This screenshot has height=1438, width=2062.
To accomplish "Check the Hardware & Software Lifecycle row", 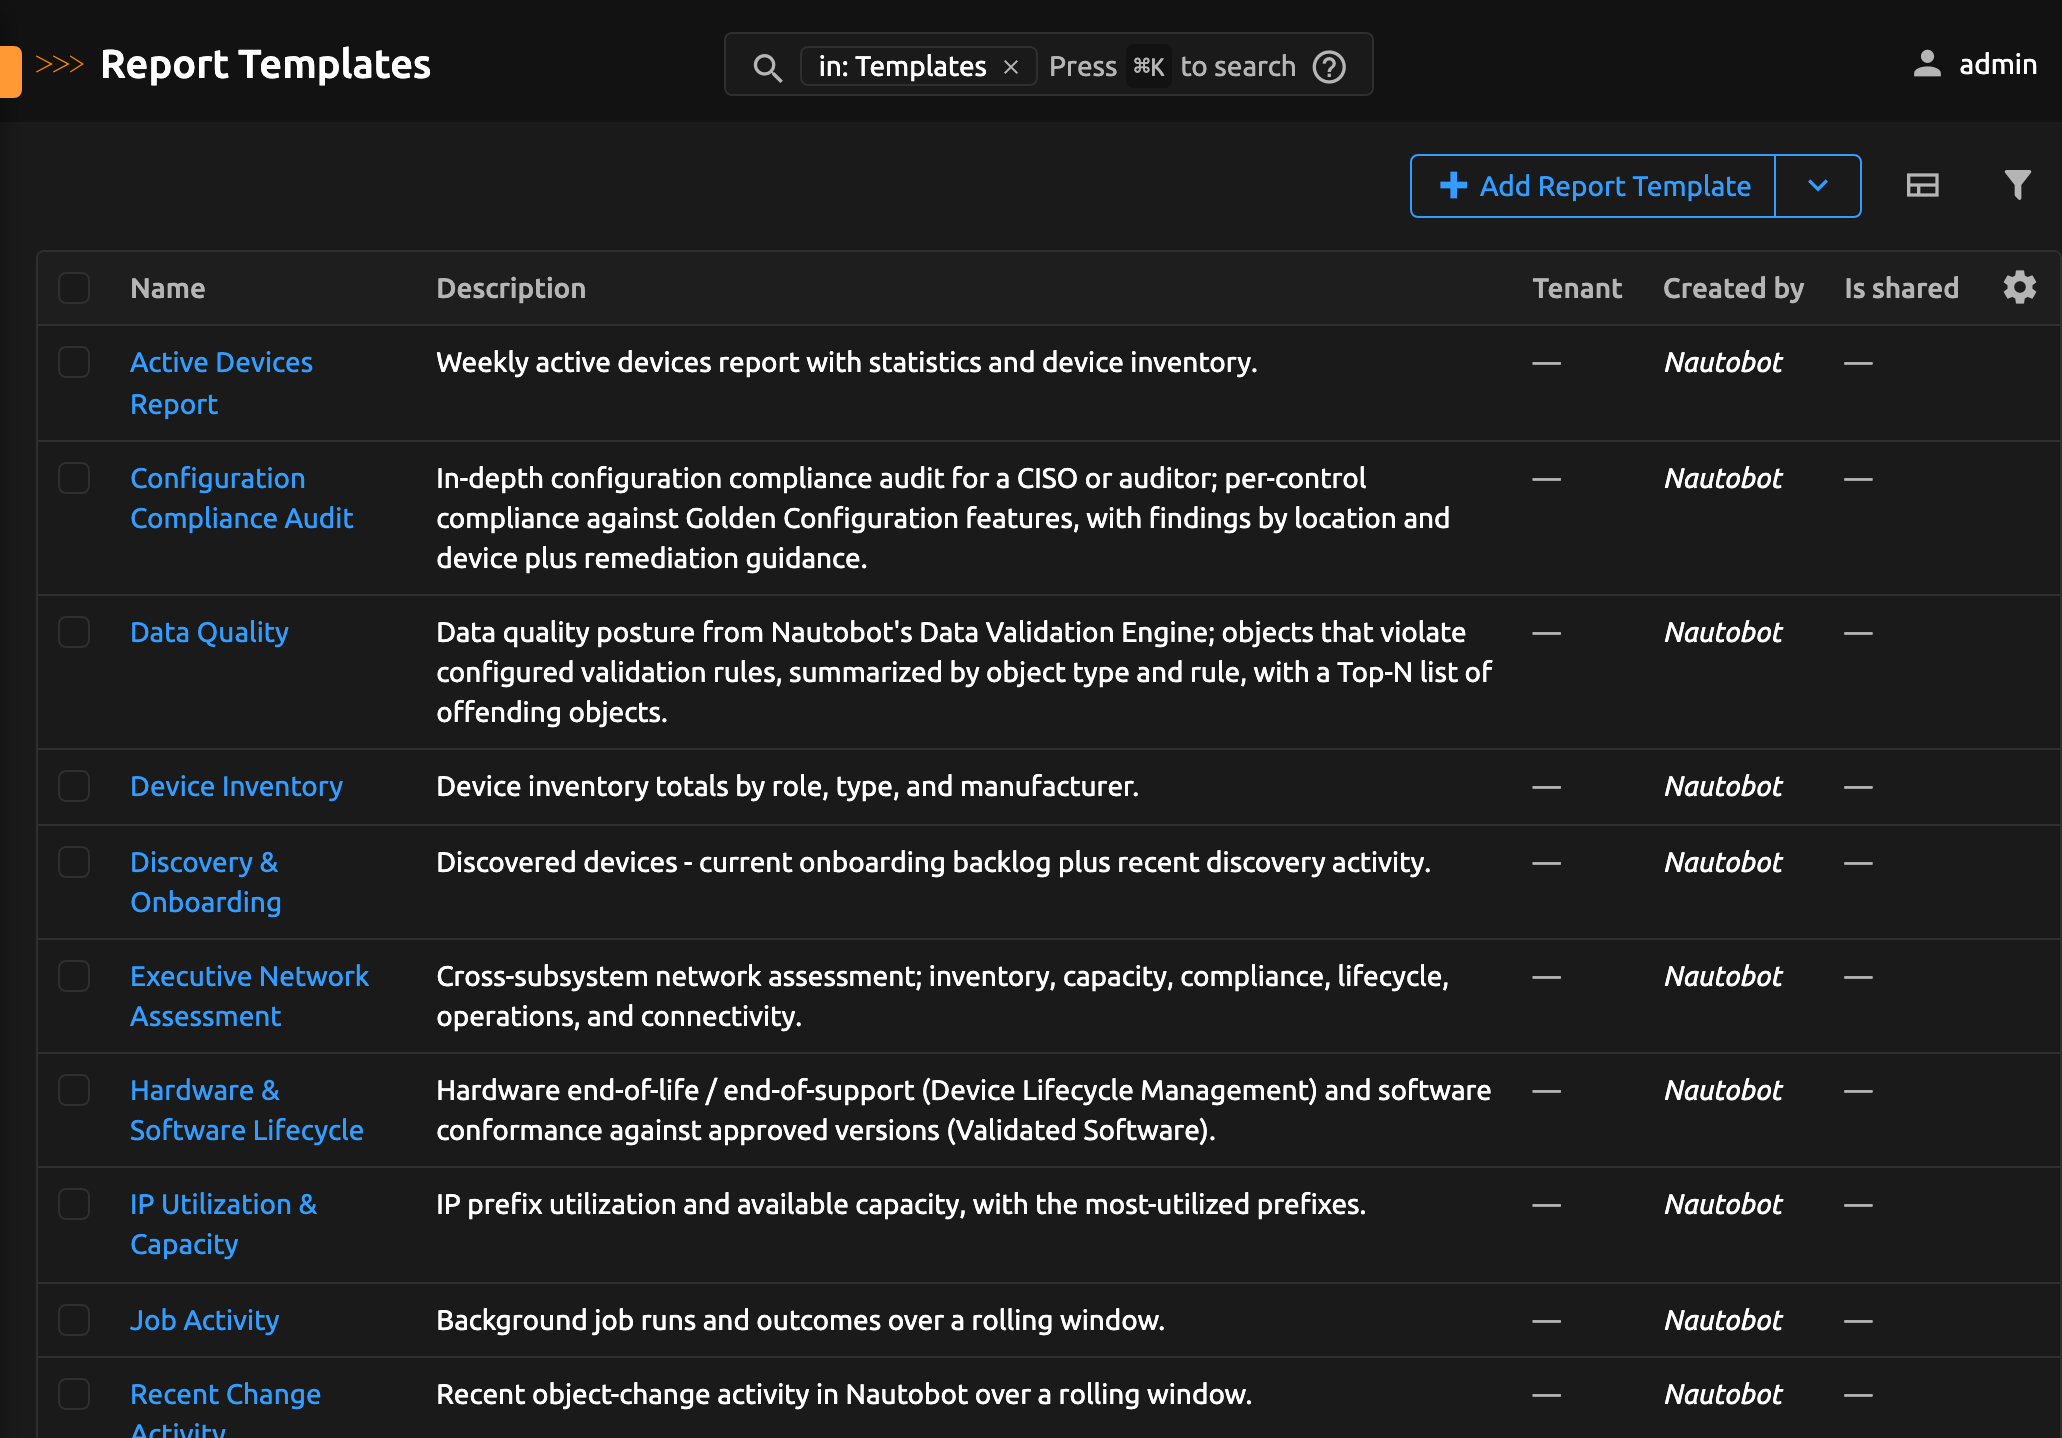I will 74,1090.
